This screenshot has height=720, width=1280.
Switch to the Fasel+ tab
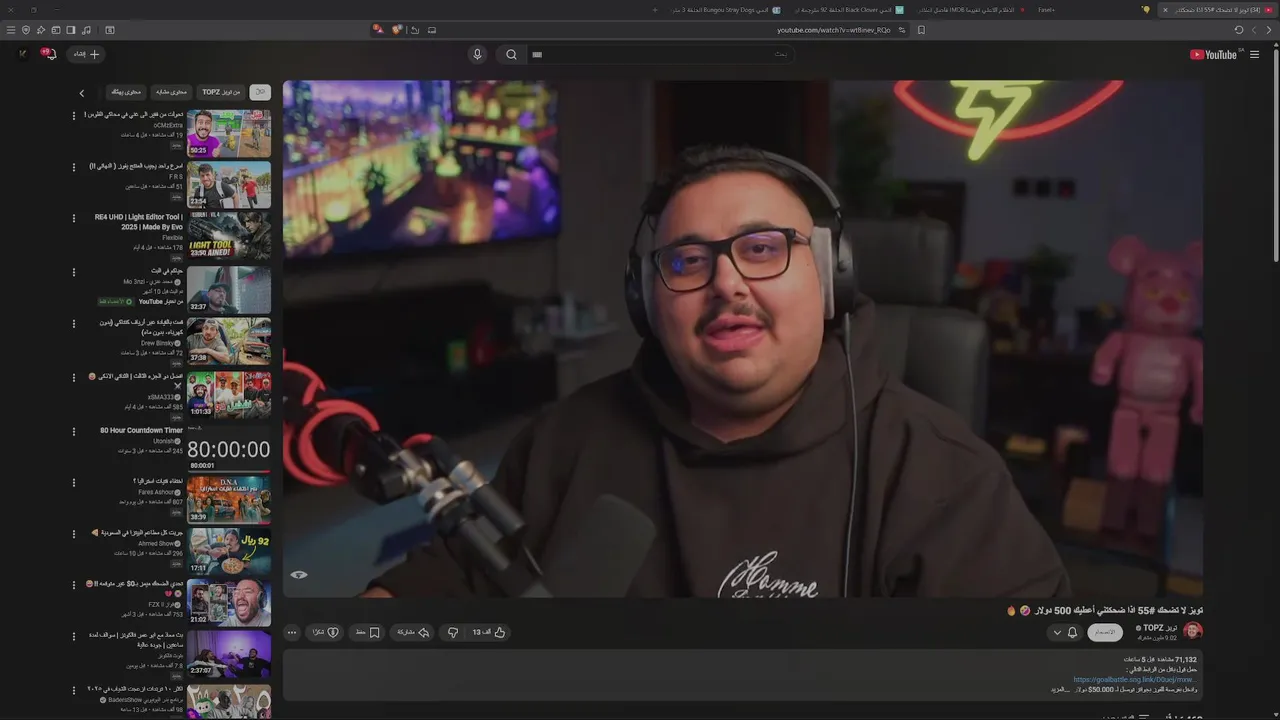[1046, 10]
